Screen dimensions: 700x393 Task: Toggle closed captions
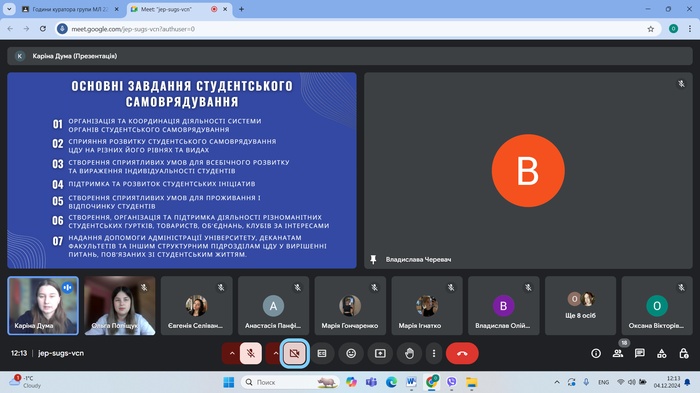coord(322,353)
